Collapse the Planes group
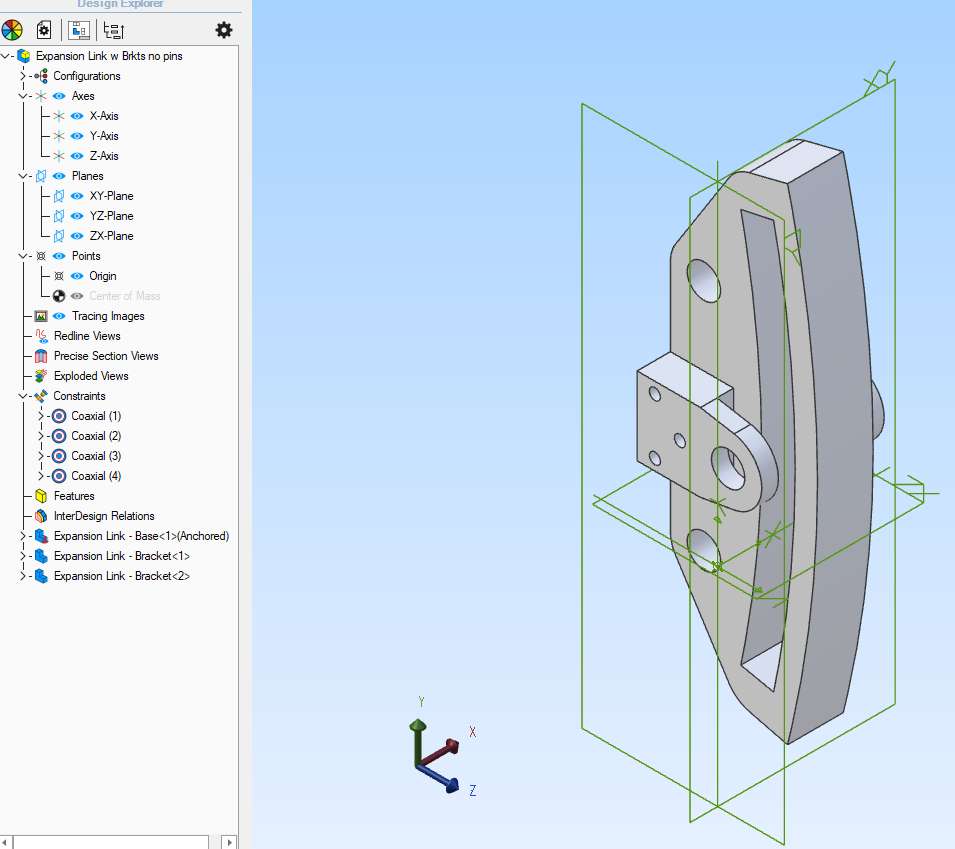 [23, 176]
